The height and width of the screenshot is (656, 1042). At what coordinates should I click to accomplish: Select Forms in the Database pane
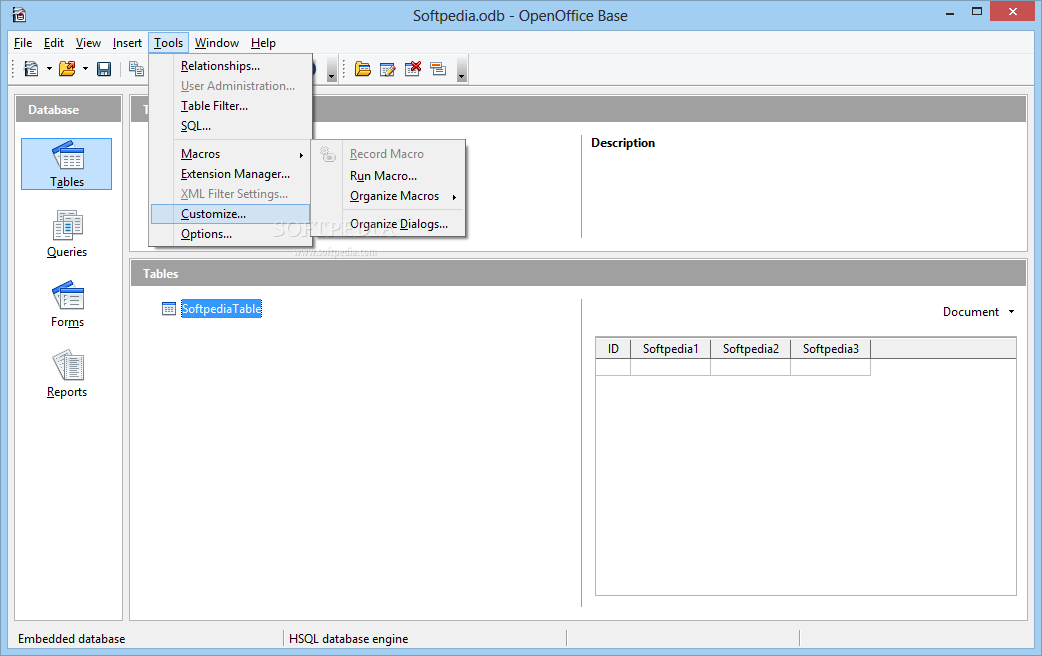coord(66,304)
